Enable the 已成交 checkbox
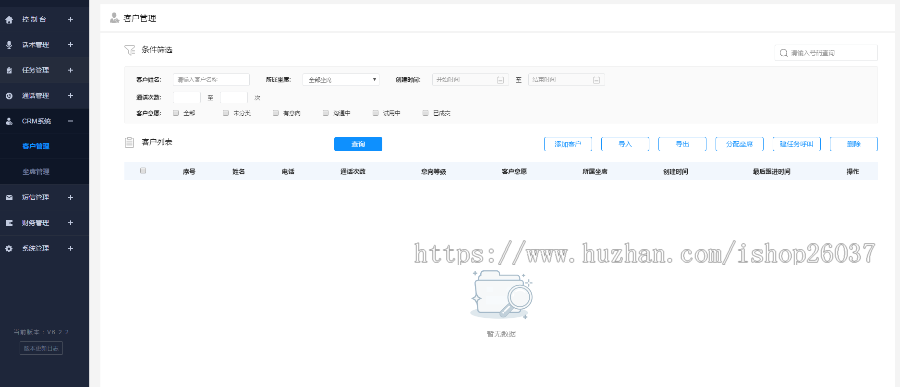900x387 pixels. (x=426, y=113)
